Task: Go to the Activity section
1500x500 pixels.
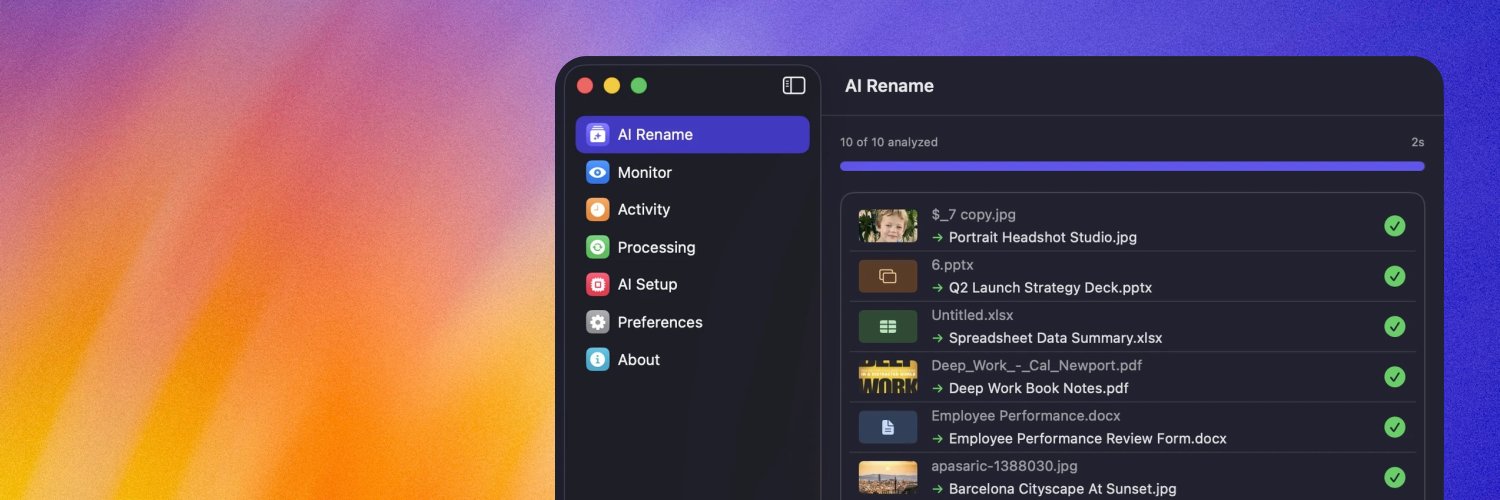Action: tap(692, 209)
